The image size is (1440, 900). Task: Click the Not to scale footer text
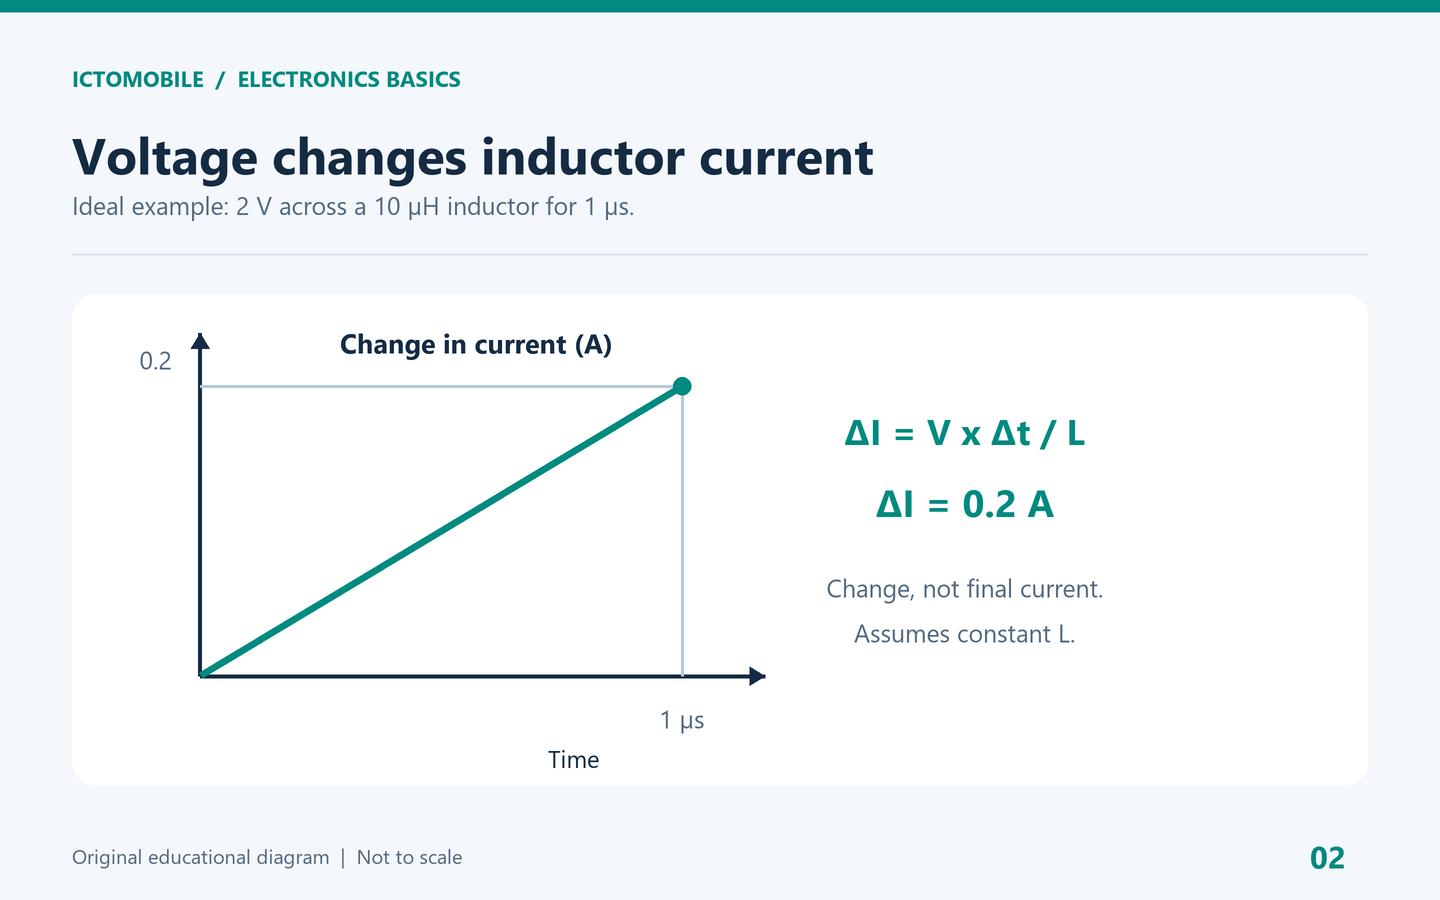[410, 858]
